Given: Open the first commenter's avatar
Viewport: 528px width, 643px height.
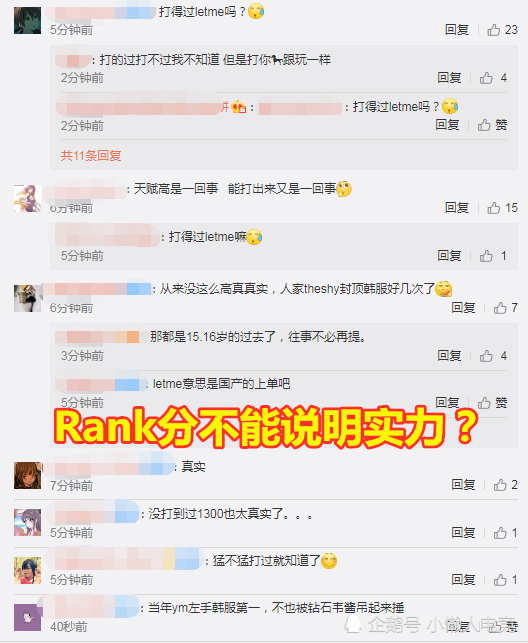Looking at the screenshot, I should point(27,21).
